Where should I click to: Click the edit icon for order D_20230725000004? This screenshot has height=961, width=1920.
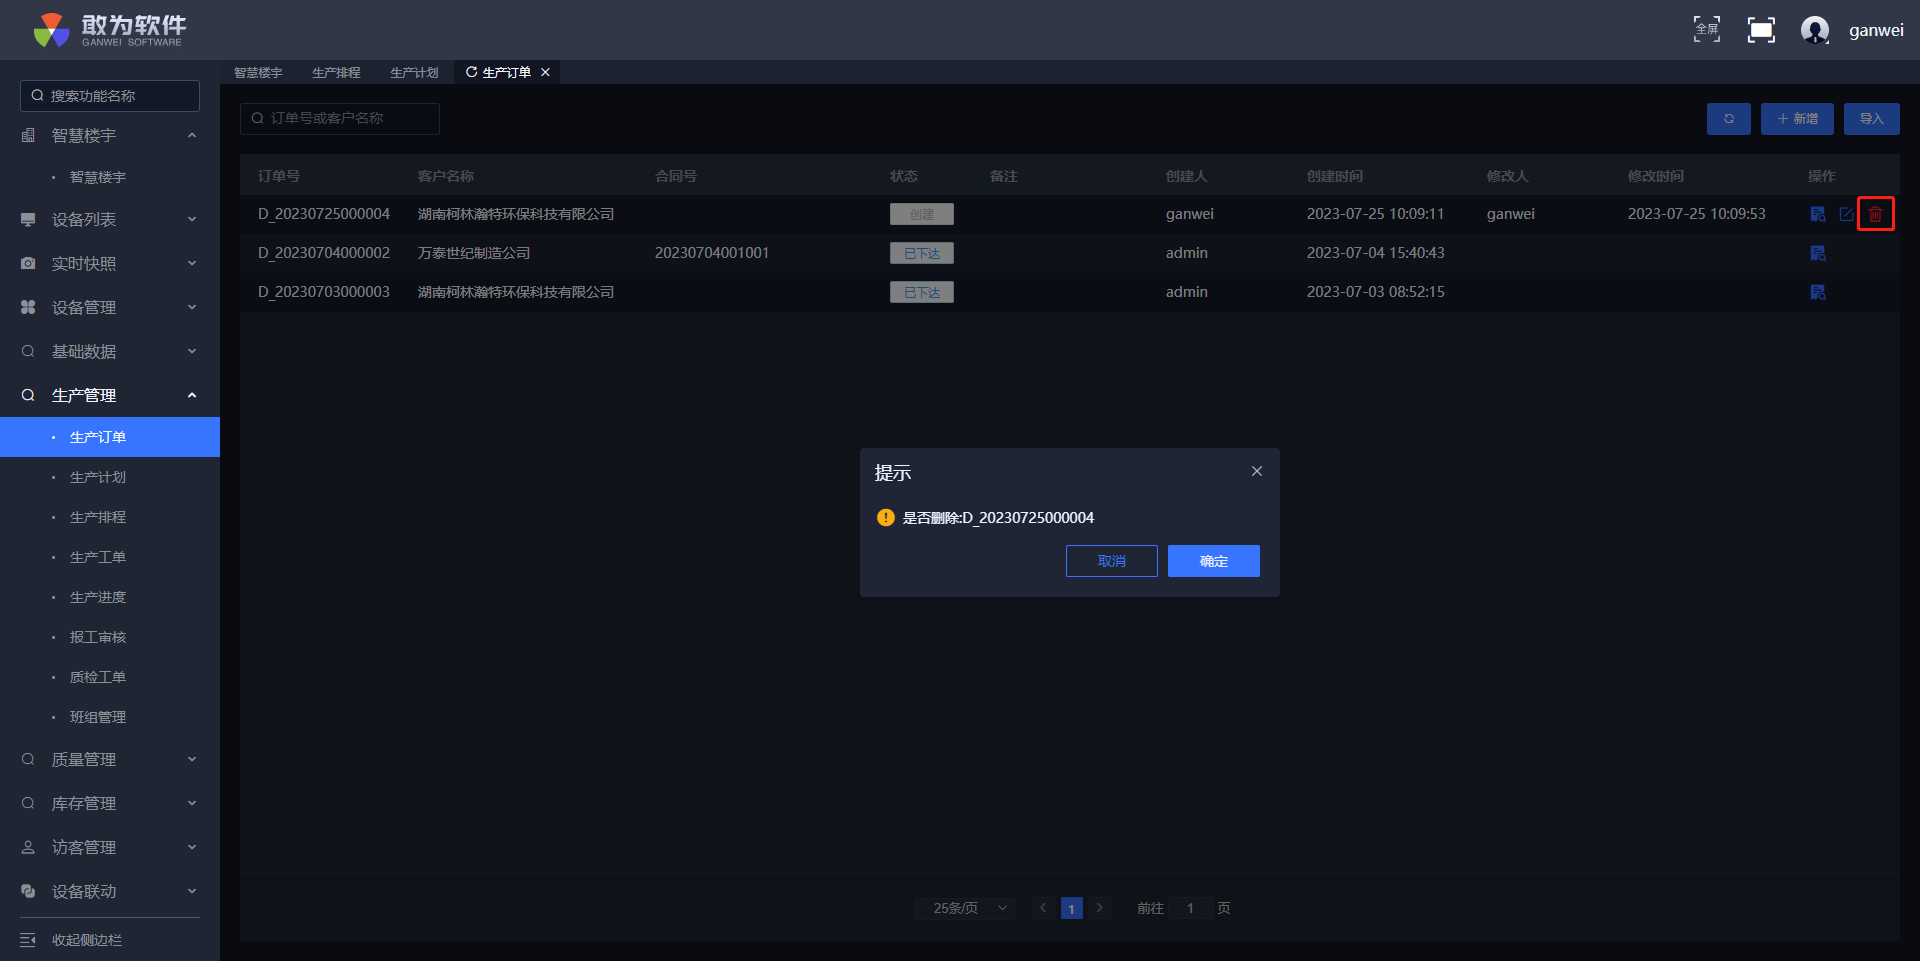coord(1846,214)
